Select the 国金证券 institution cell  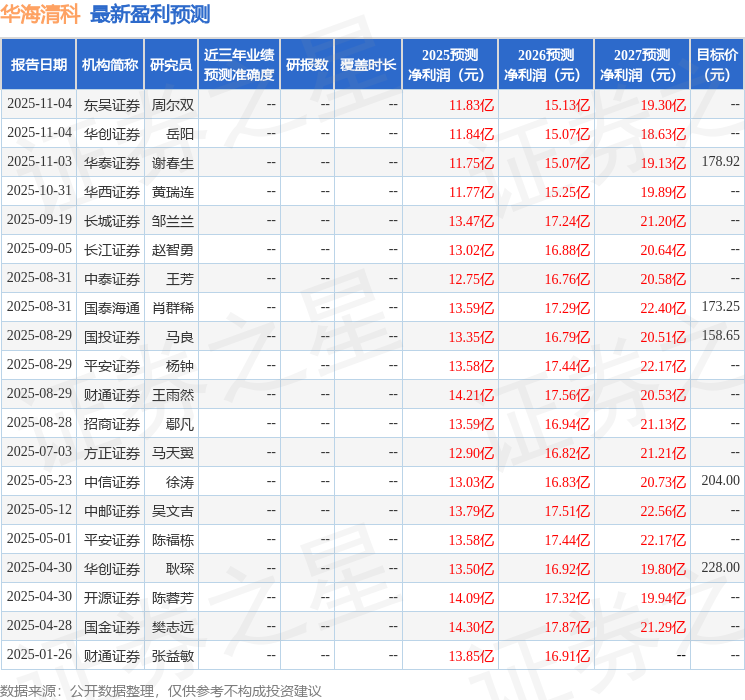pyautogui.click(x=112, y=627)
